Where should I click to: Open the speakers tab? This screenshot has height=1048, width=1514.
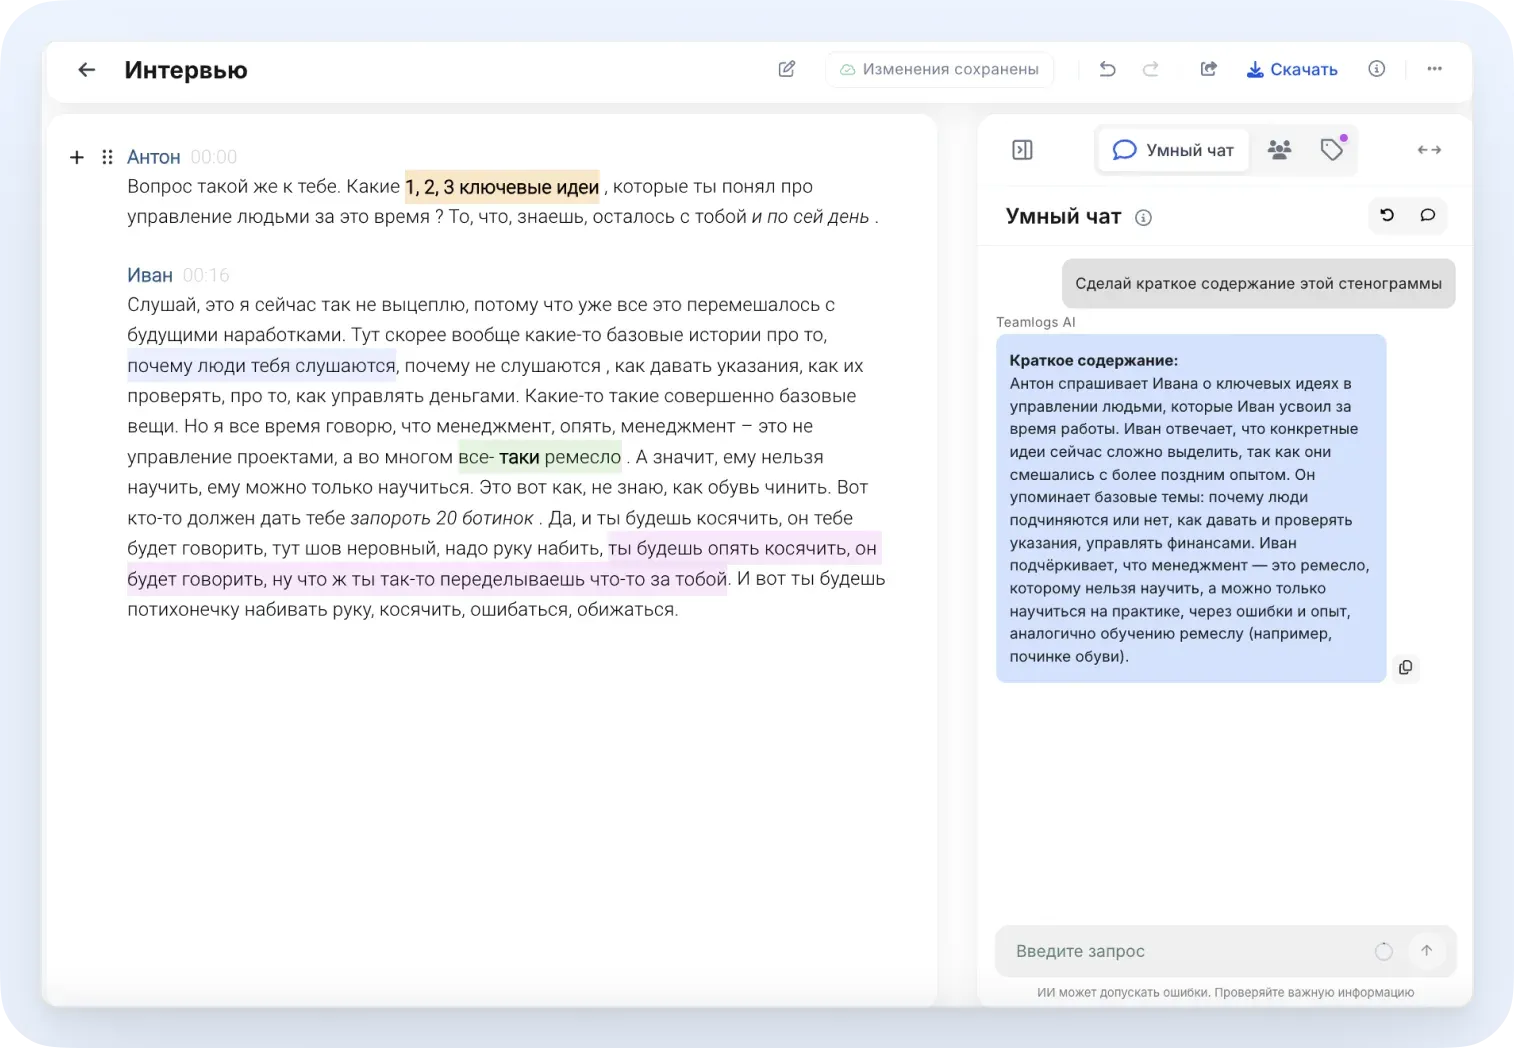(x=1279, y=150)
